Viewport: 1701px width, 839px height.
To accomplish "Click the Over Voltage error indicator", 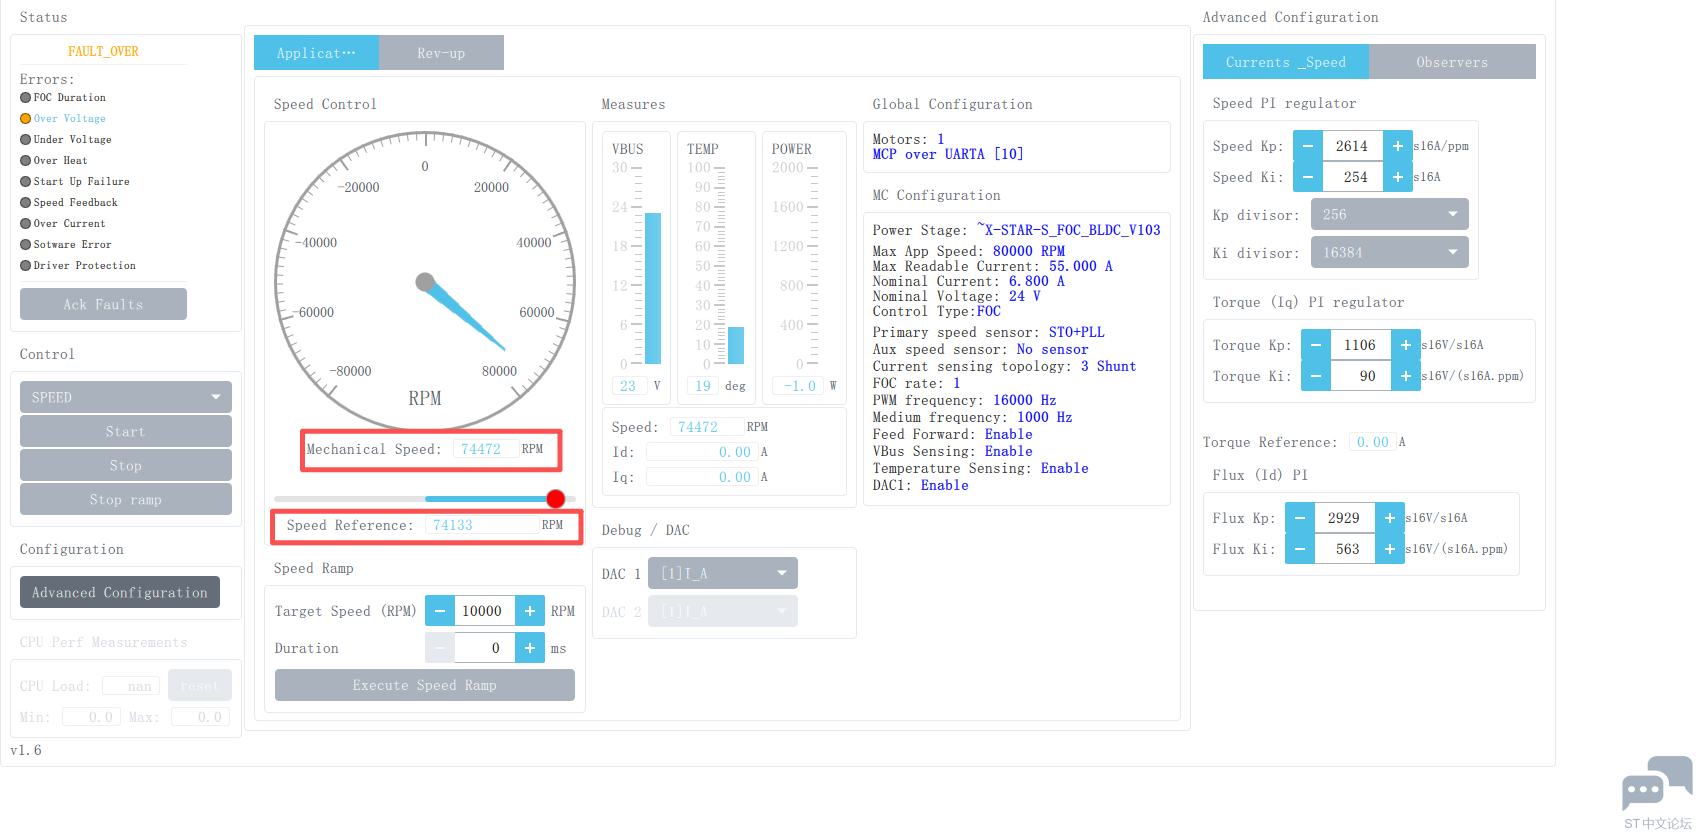I will (x=26, y=119).
